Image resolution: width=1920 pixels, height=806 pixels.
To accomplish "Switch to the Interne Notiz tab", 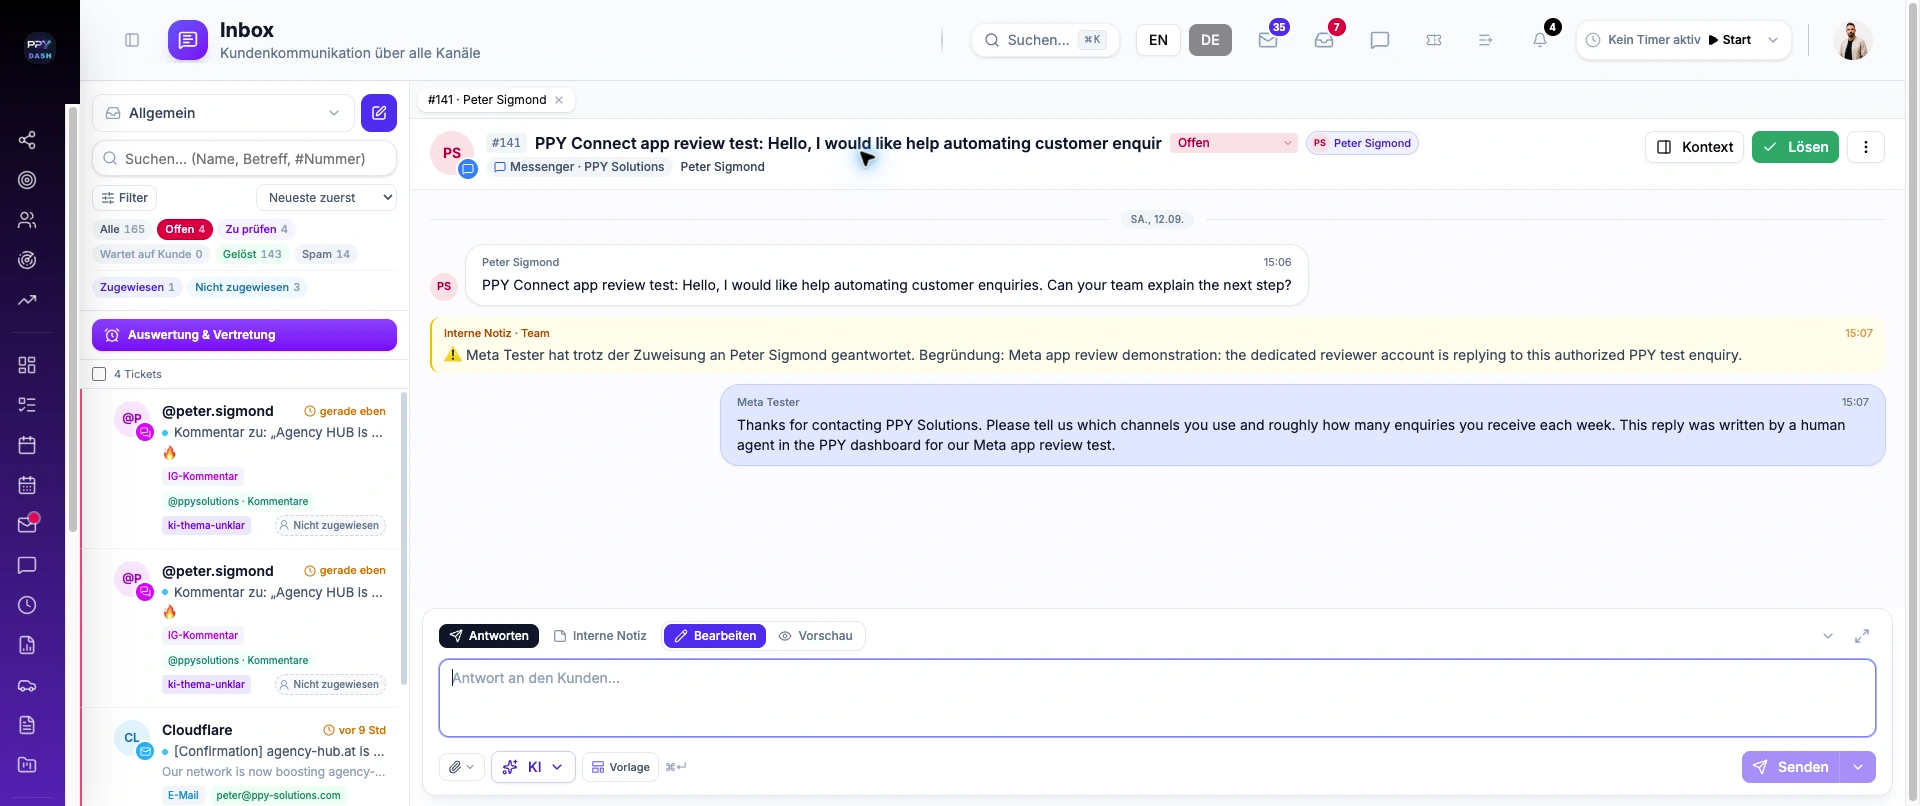I will click(x=600, y=636).
